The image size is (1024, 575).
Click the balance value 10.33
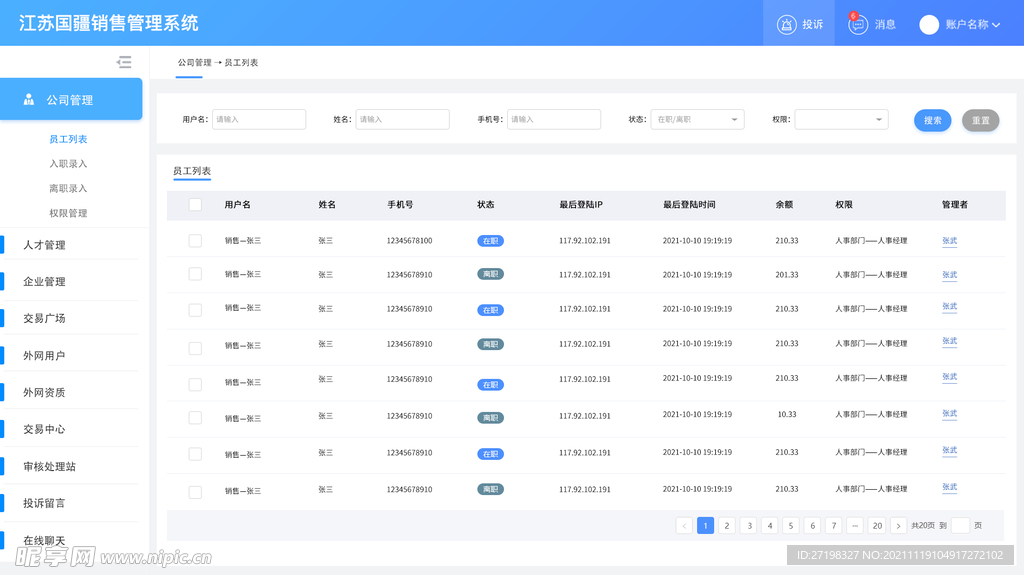(x=787, y=414)
